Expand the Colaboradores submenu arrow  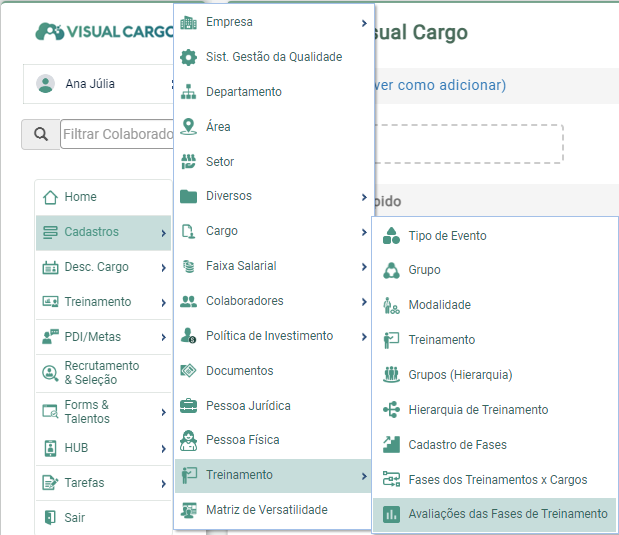pyautogui.click(x=364, y=302)
